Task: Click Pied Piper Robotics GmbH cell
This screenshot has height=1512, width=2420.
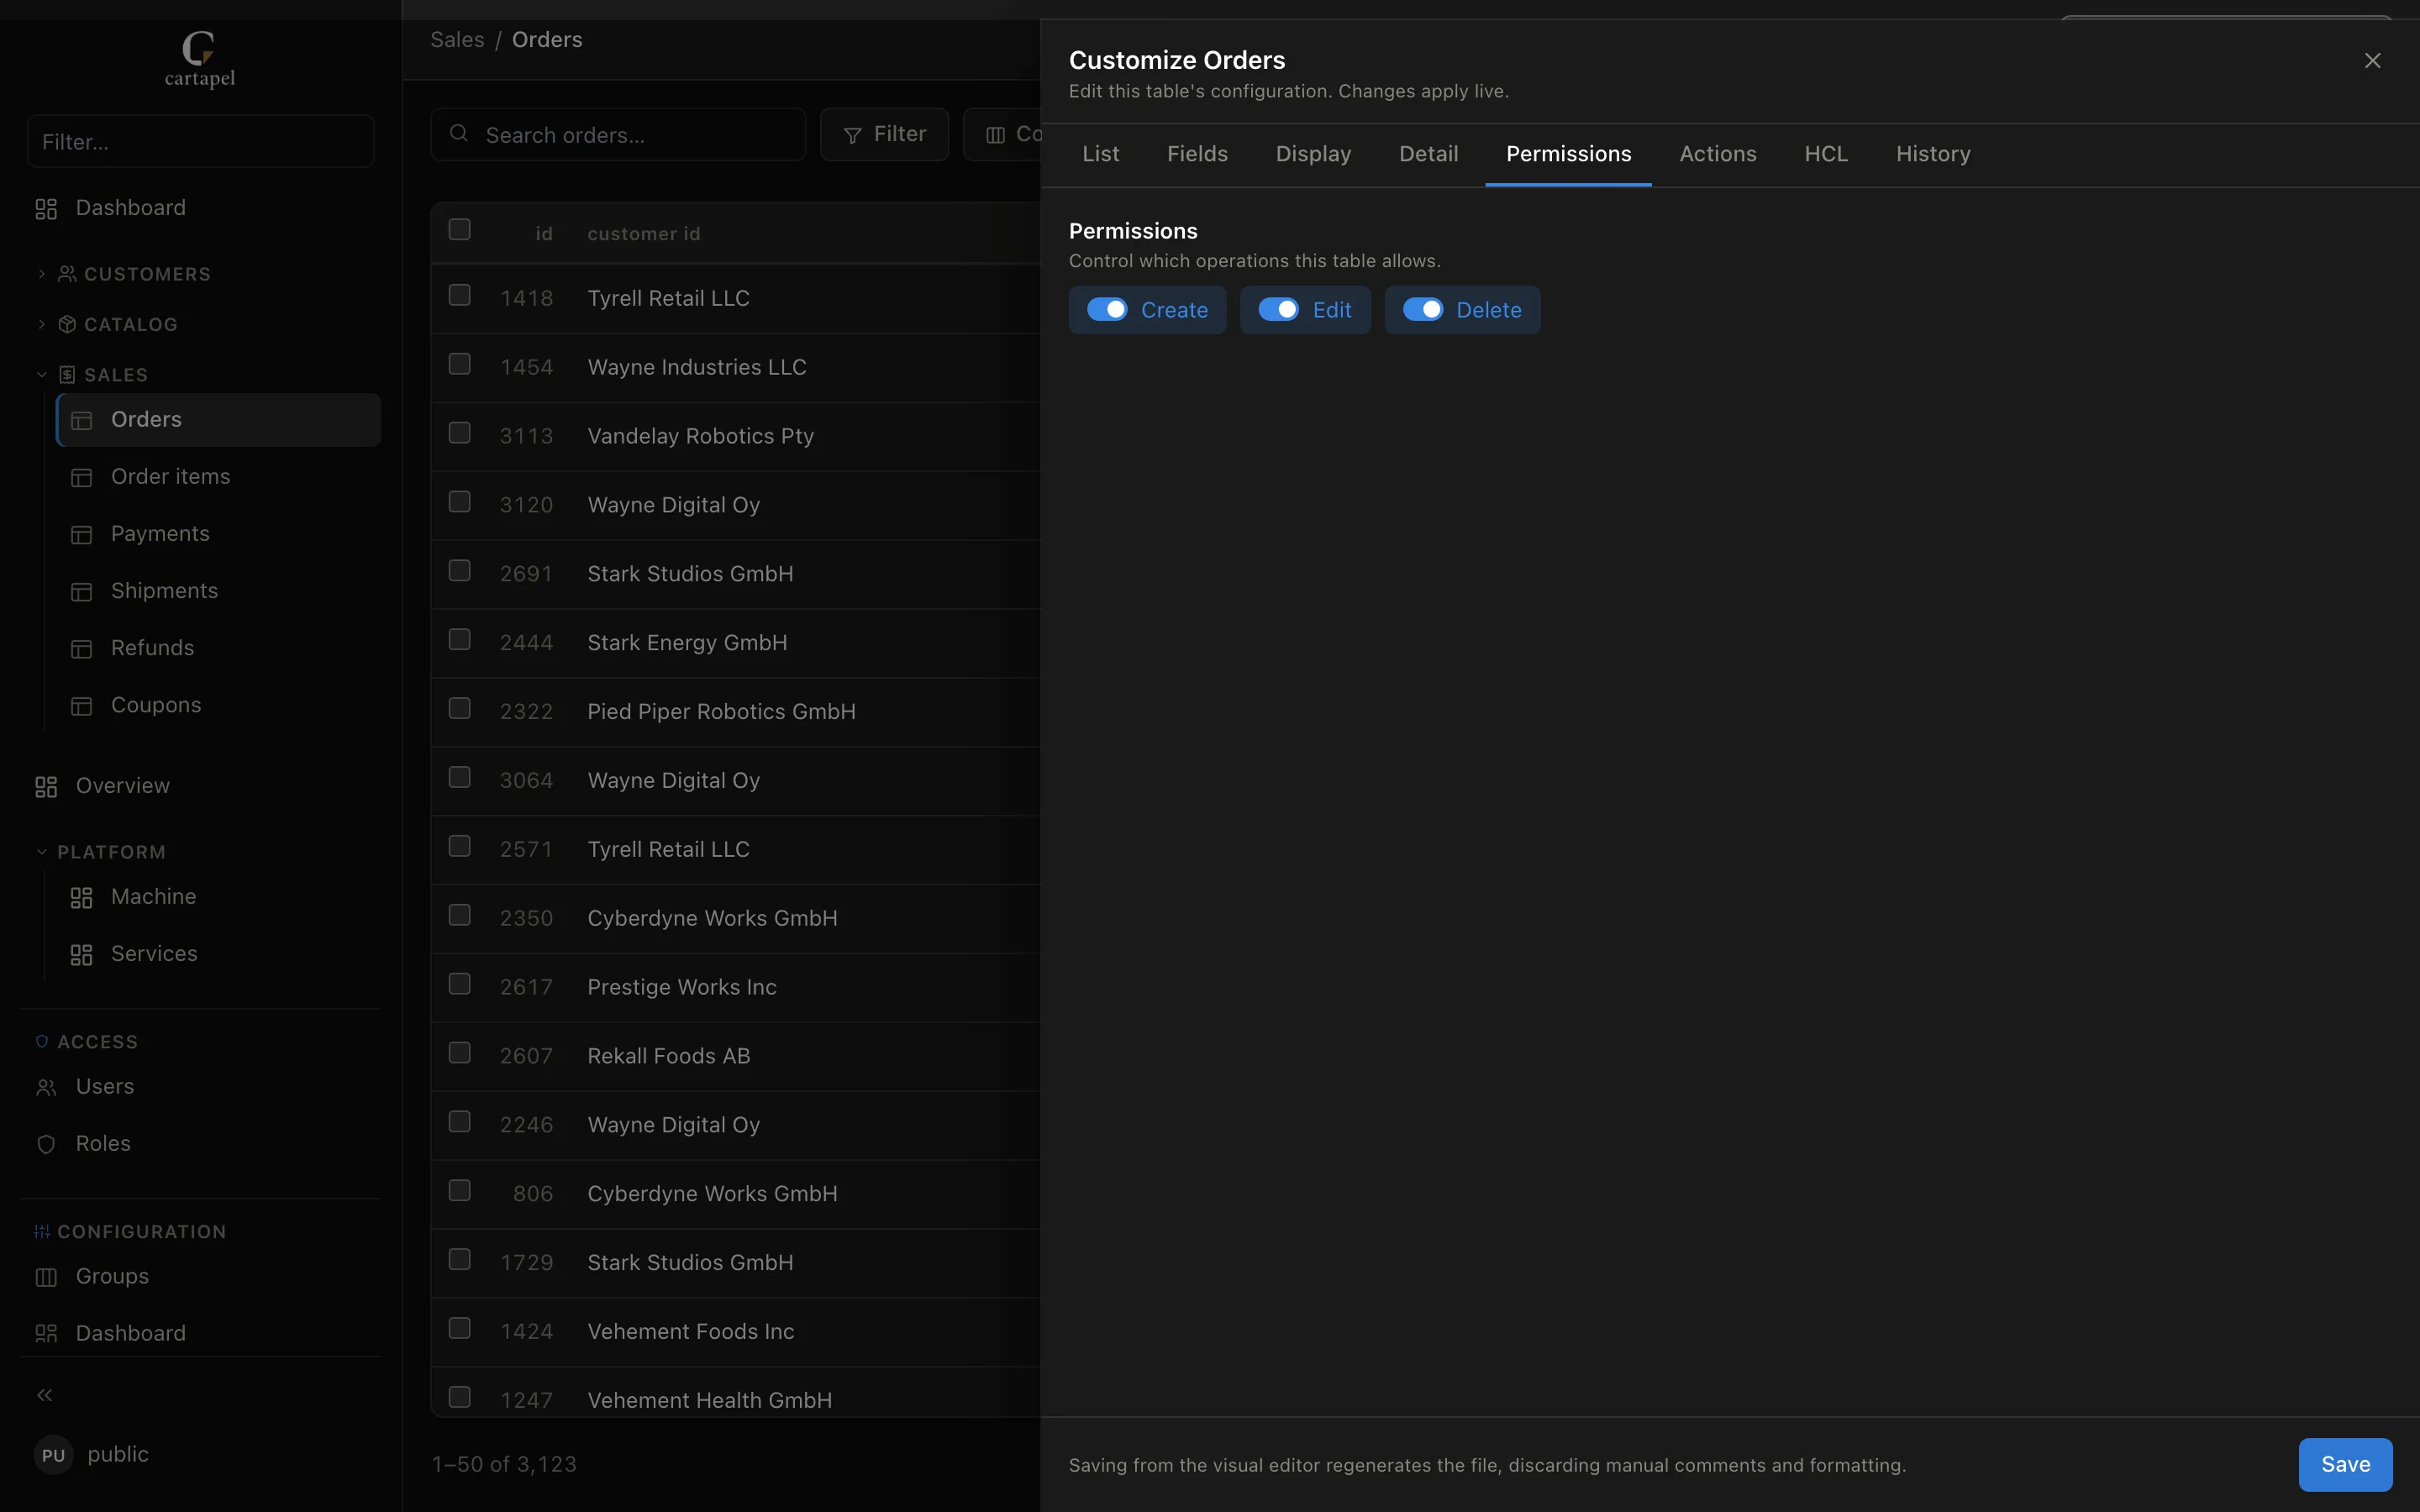Action: point(721,712)
